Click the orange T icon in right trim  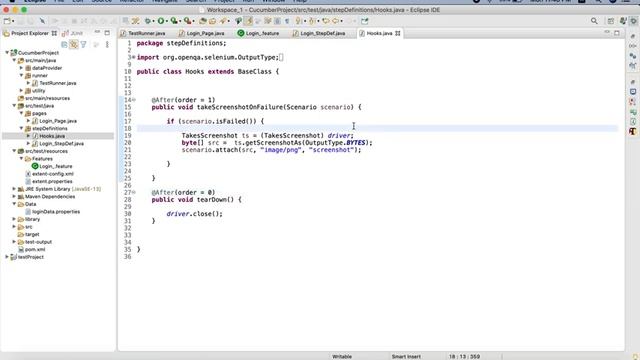point(633,131)
